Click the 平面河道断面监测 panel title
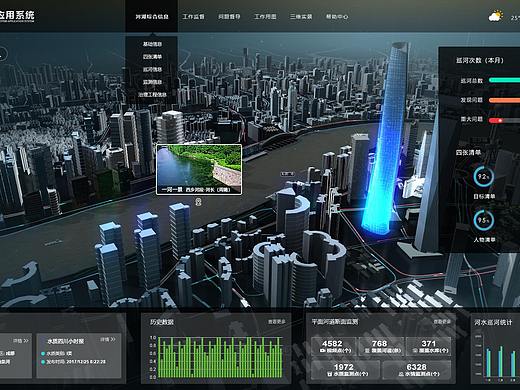 335,322
